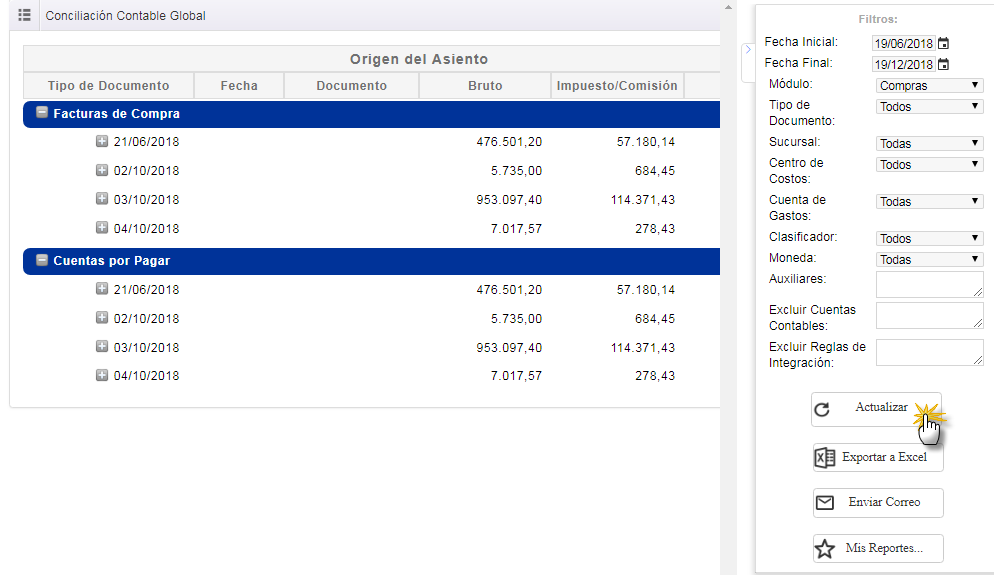The width and height of the screenshot is (994, 575).
Task: Click the Auxiliares text field
Action: tap(929, 285)
